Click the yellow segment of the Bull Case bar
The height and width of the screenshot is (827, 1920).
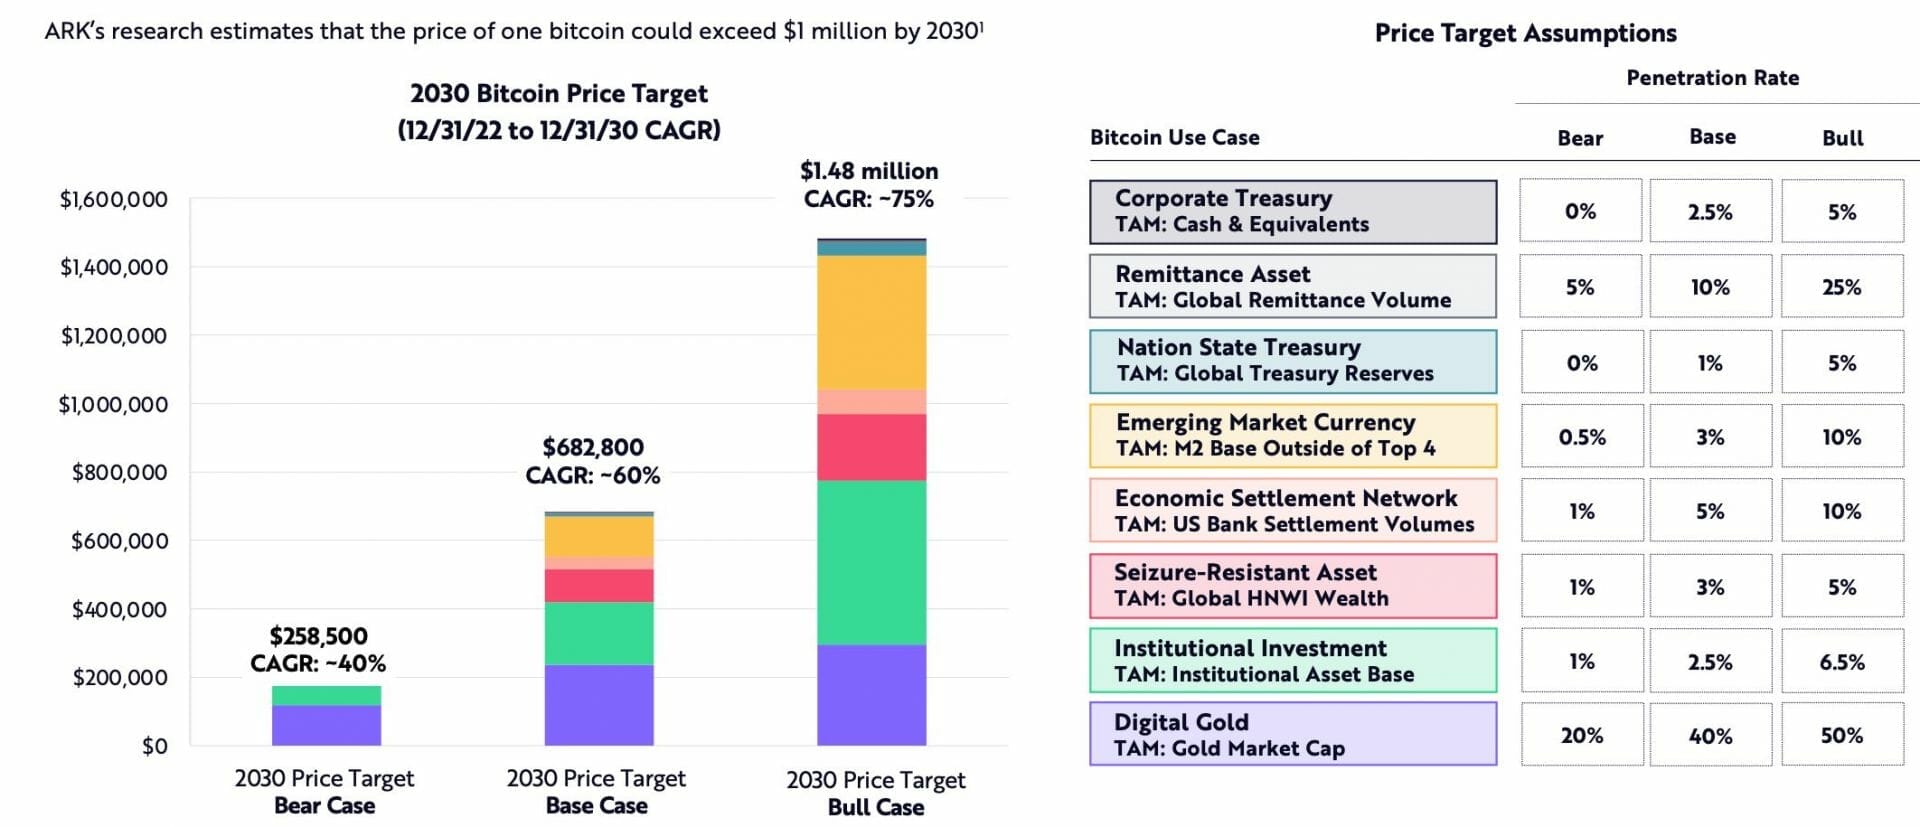pyautogui.click(x=871, y=322)
